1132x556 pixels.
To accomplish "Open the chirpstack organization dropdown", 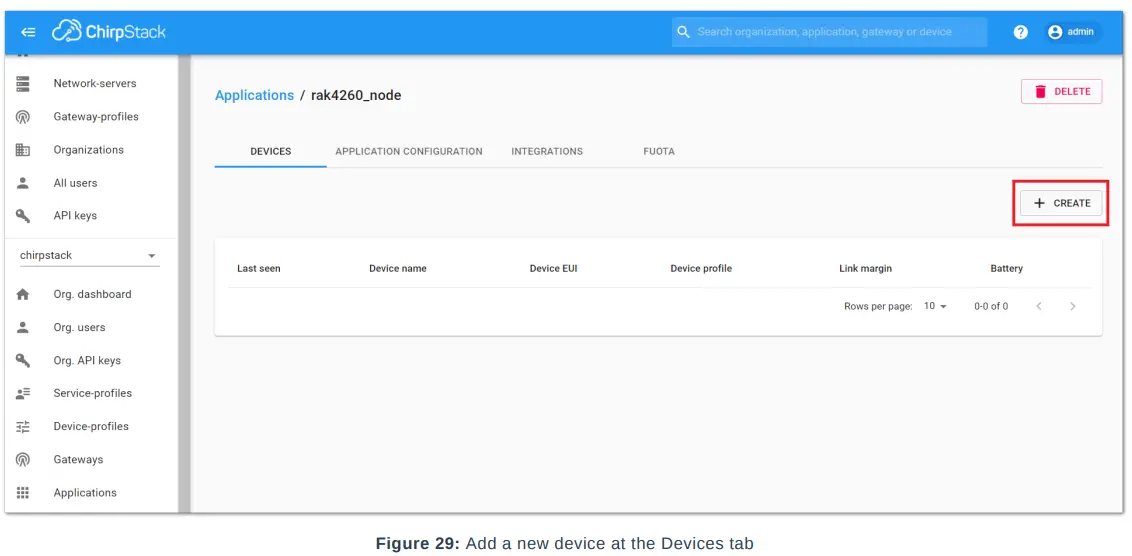I will [x=90, y=256].
